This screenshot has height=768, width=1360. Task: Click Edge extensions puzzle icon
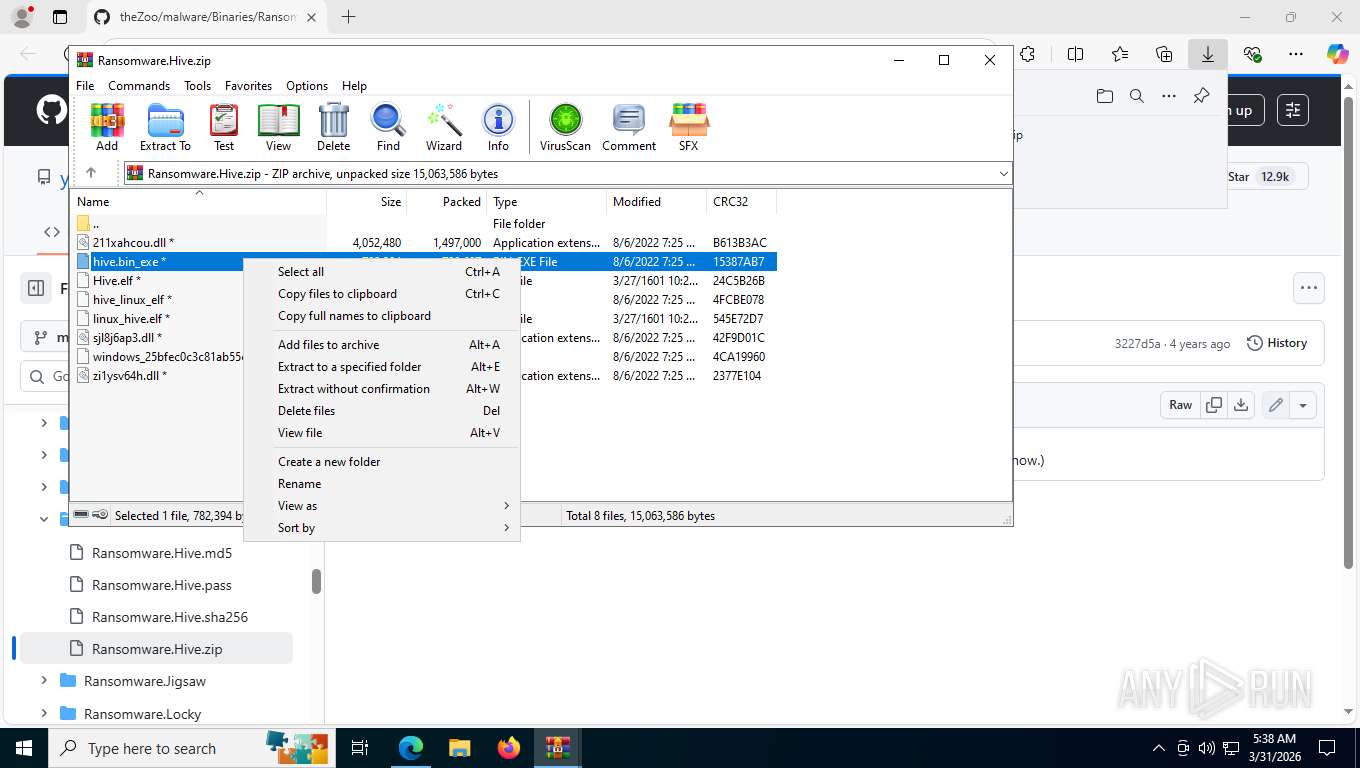point(1028,55)
